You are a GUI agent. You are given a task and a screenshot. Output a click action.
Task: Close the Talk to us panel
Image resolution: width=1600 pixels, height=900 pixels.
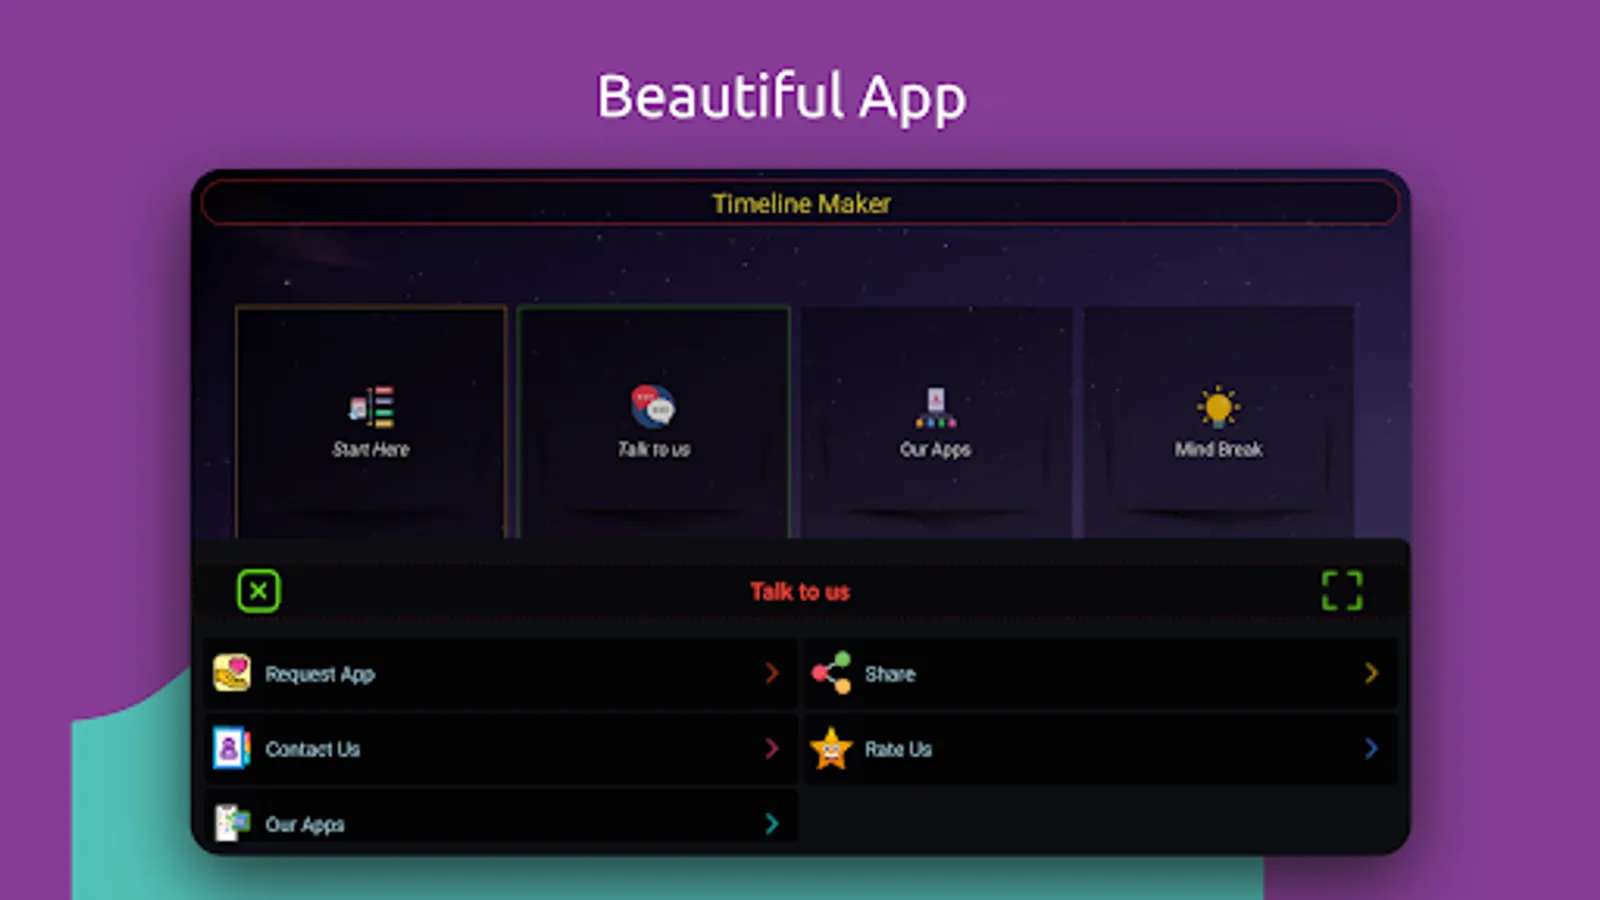258,591
